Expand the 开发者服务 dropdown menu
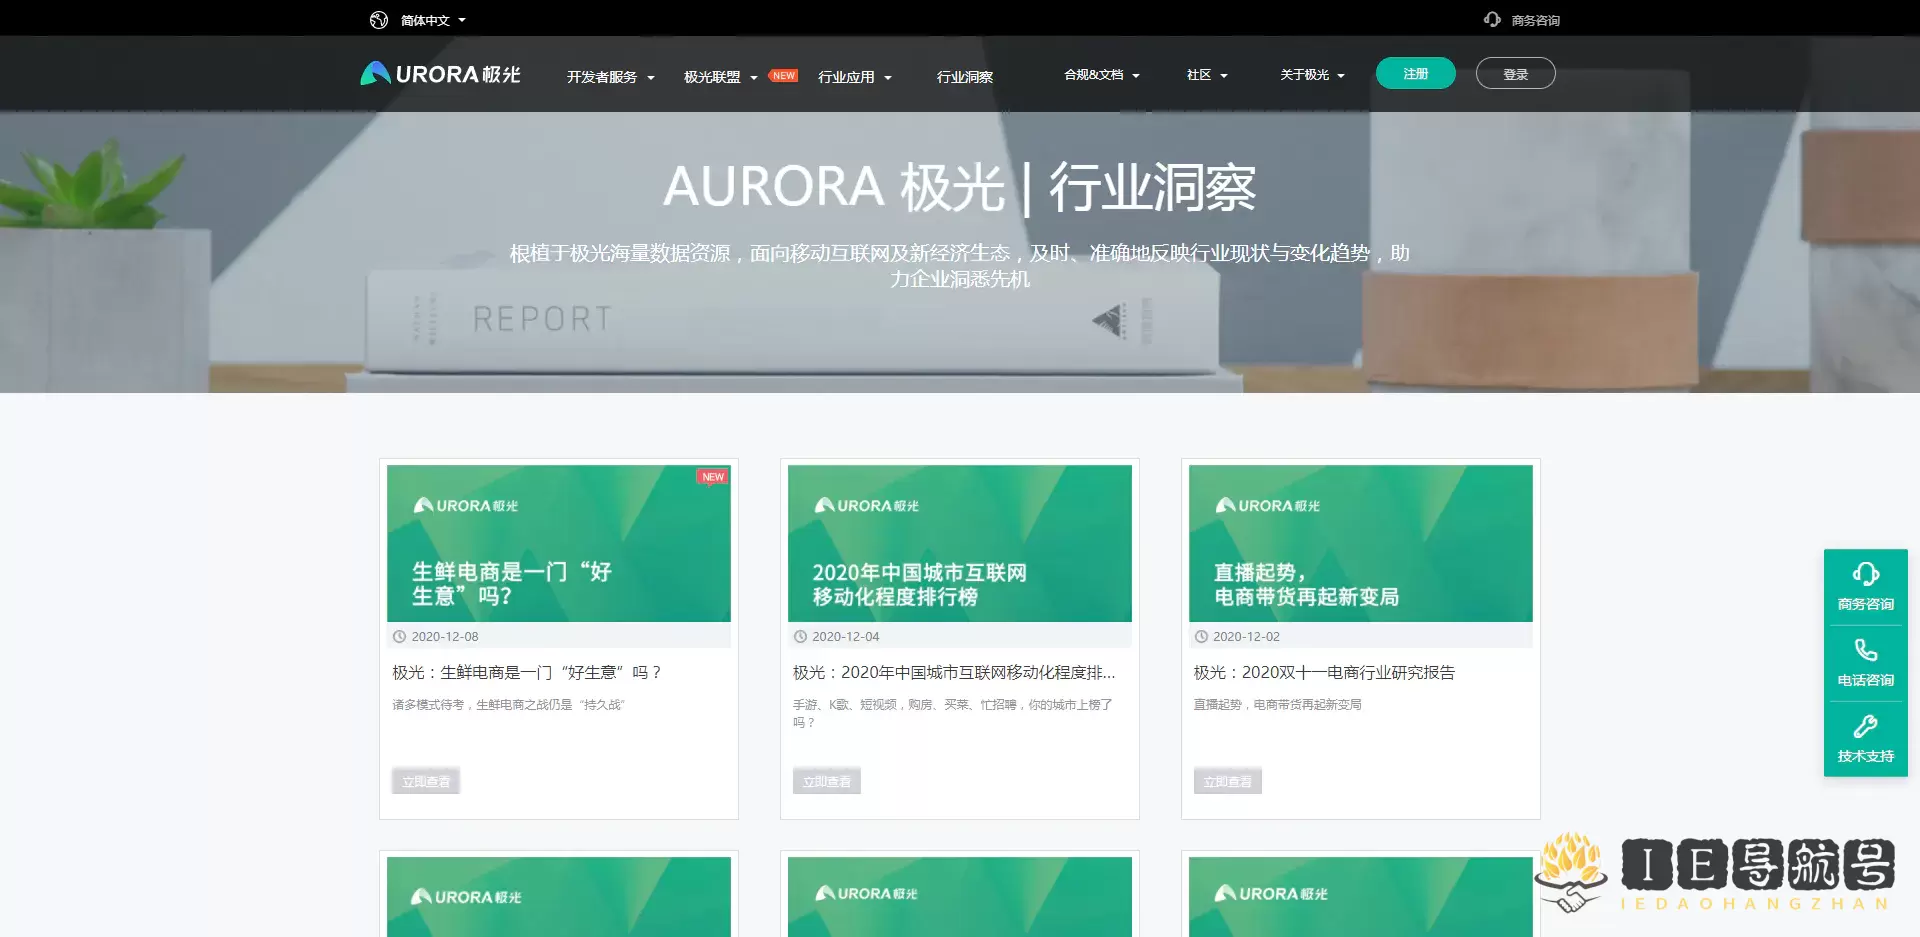This screenshot has width=1920, height=937. pos(610,77)
